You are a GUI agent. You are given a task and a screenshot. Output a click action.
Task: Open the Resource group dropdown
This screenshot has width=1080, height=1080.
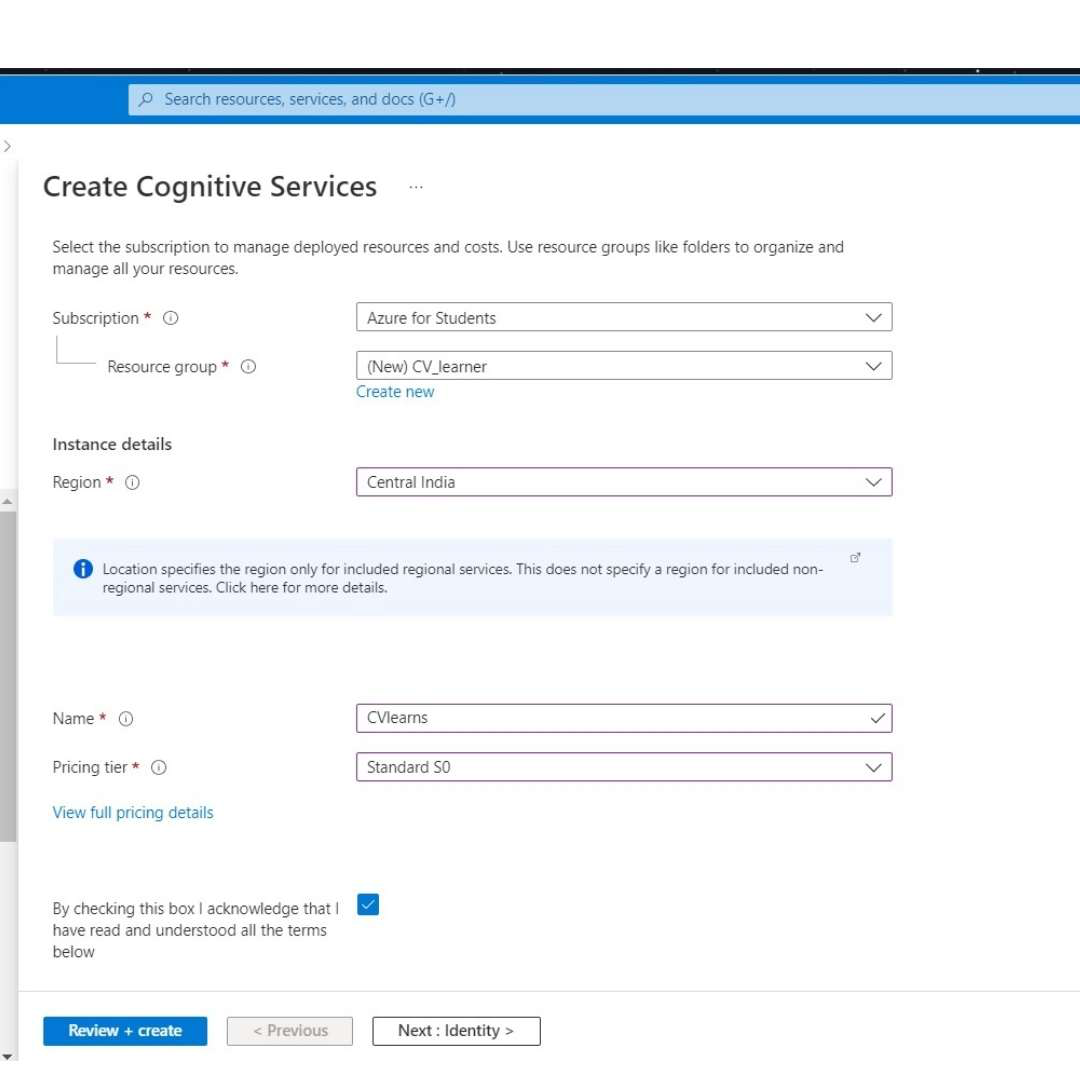pos(623,367)
